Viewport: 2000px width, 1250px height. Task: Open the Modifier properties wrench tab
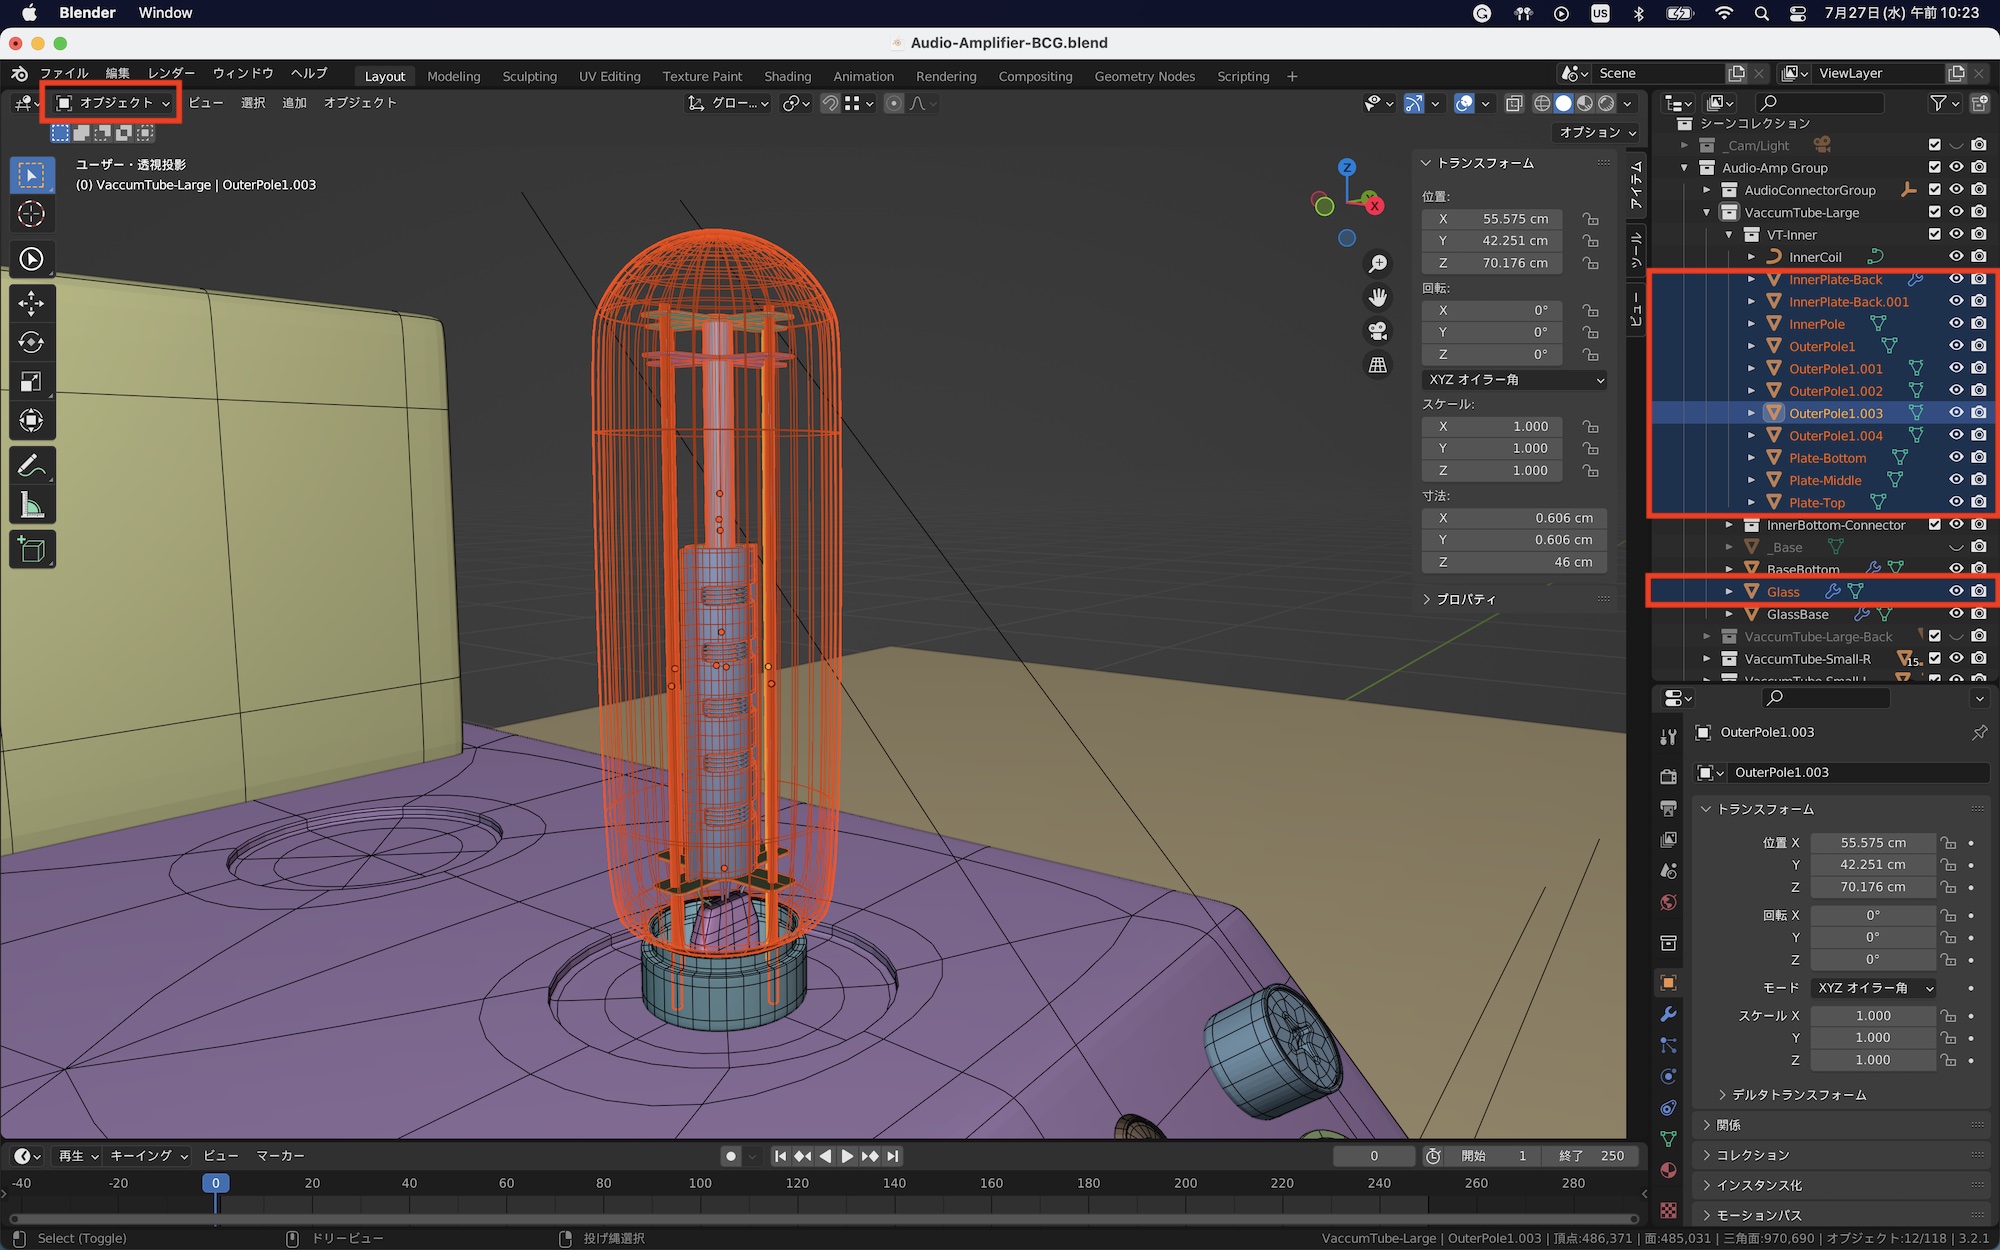pos(1668,1014)
